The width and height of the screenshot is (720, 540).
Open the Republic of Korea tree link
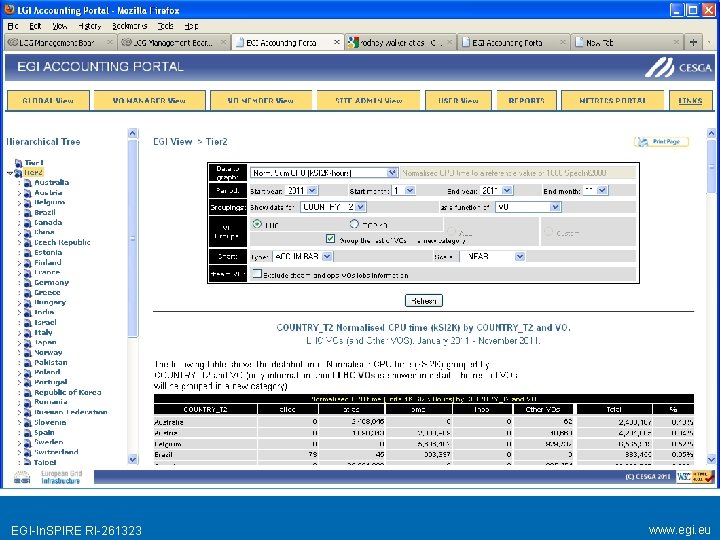point(68,393)
